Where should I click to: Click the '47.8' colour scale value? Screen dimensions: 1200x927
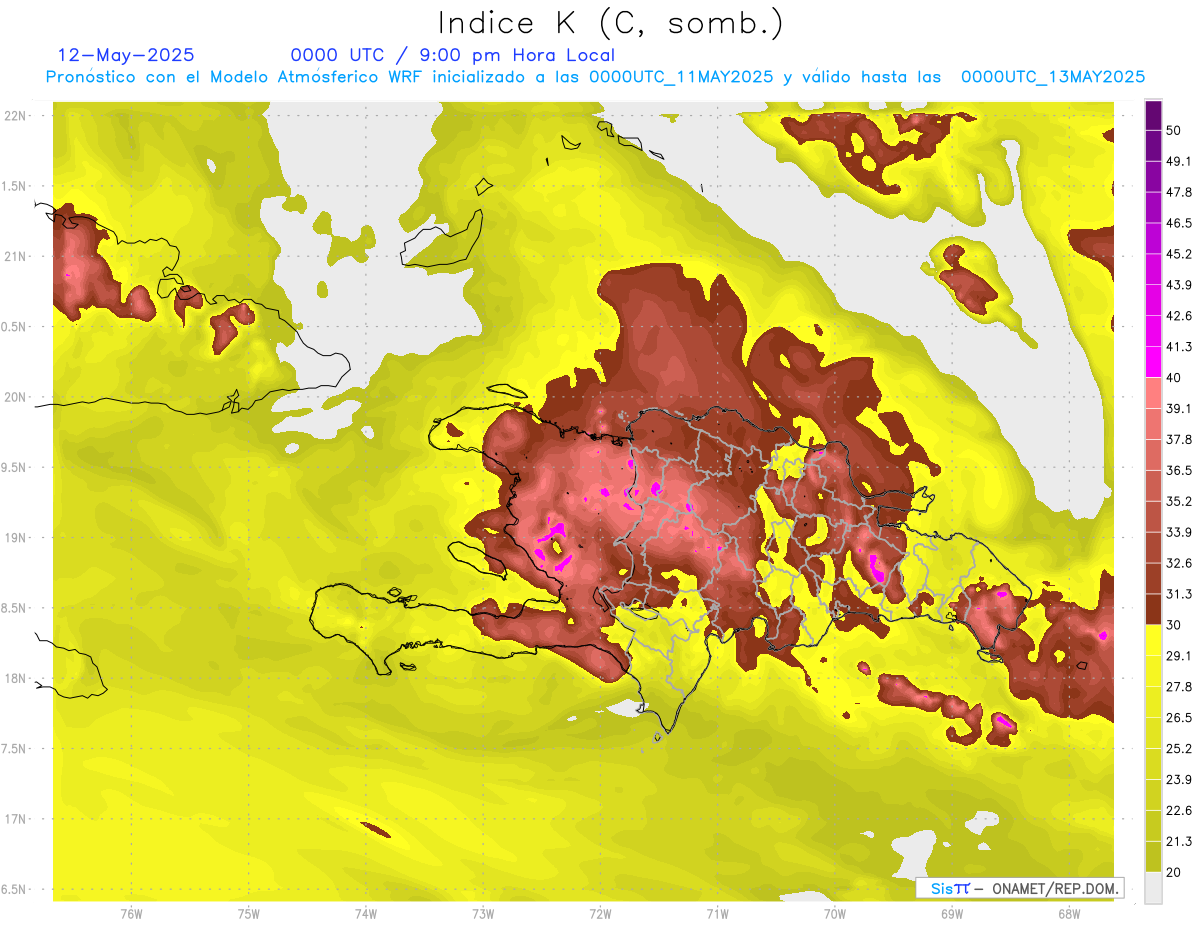[1179, 192]
